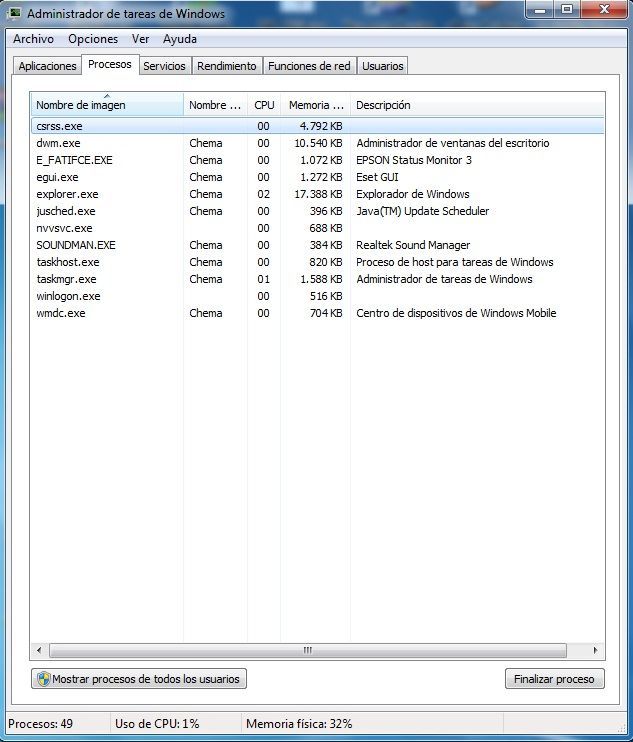633x742 pixels.
Task: Click Proceso de host para tareas description
Action: click(x=455, y=262)
